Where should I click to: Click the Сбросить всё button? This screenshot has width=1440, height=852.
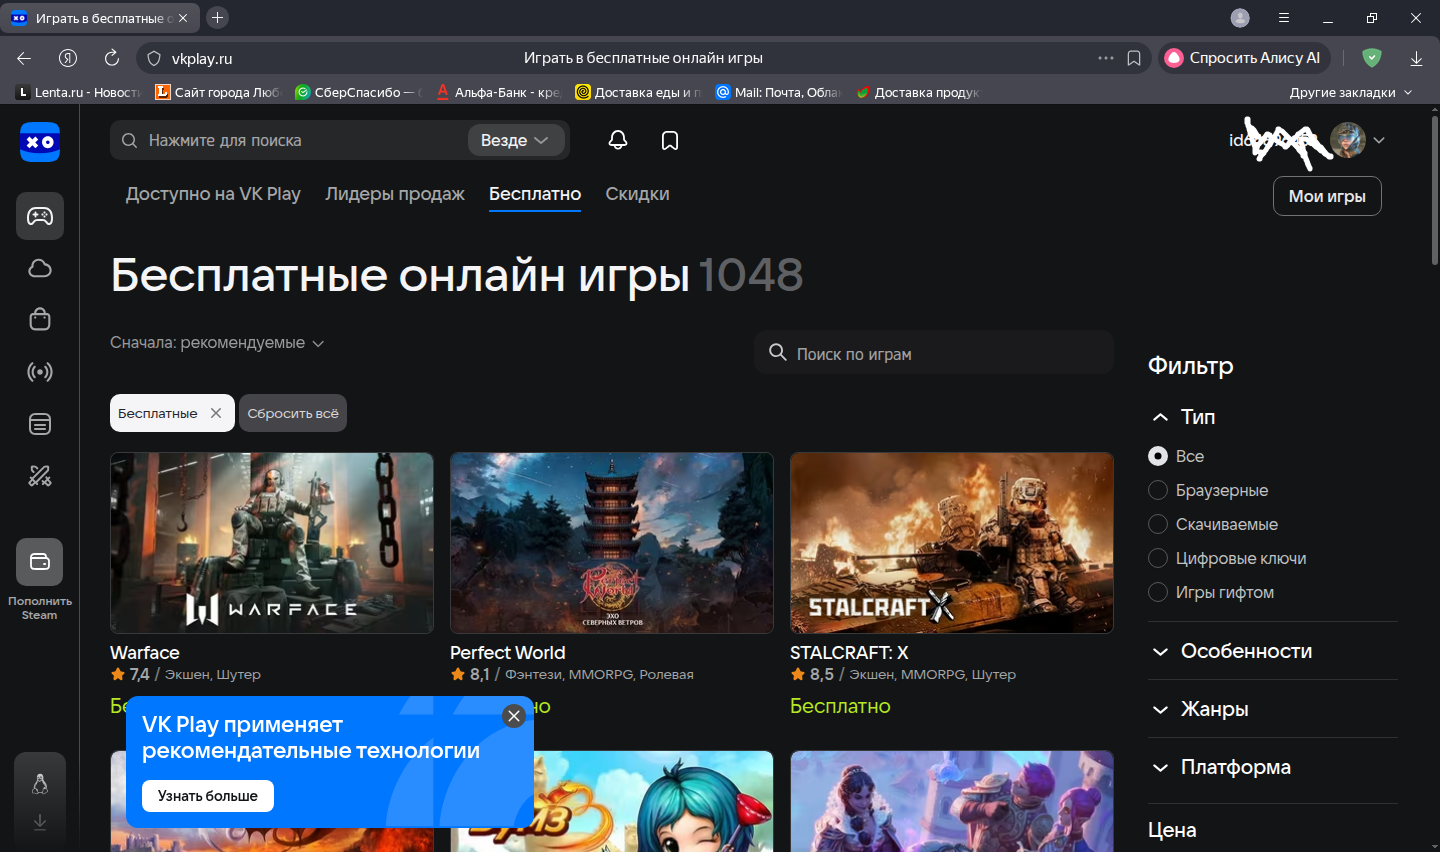[x=293, y=413]
